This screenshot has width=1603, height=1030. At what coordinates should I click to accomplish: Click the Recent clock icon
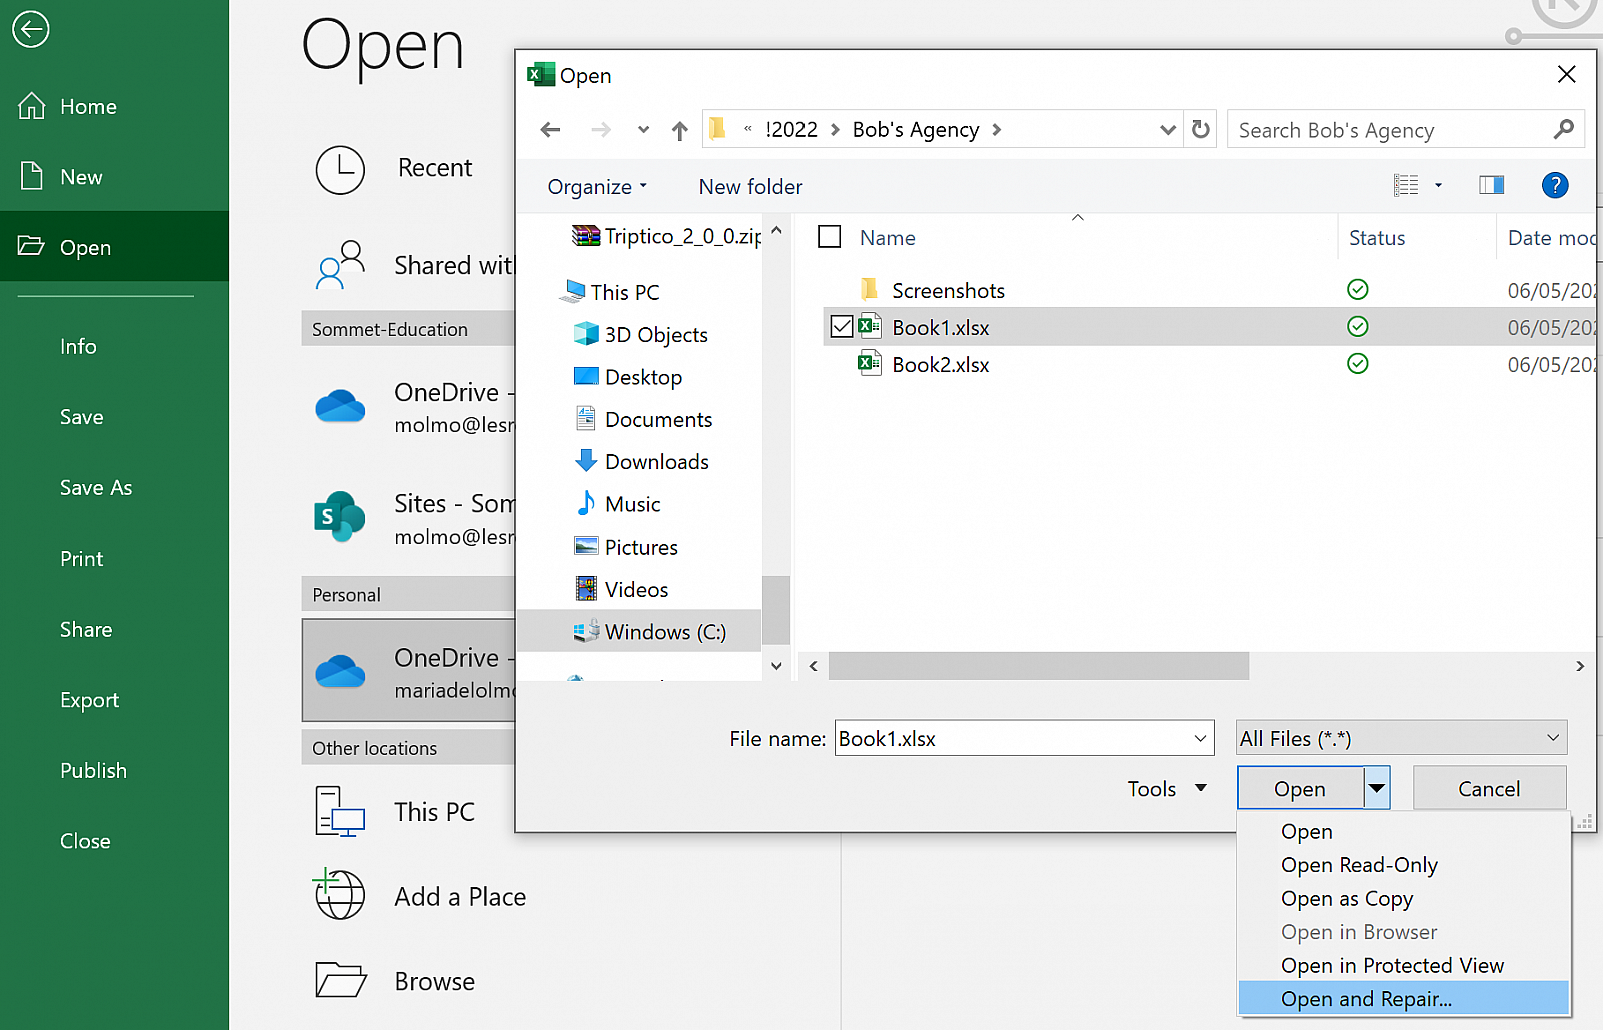click(x=340, y=169)
